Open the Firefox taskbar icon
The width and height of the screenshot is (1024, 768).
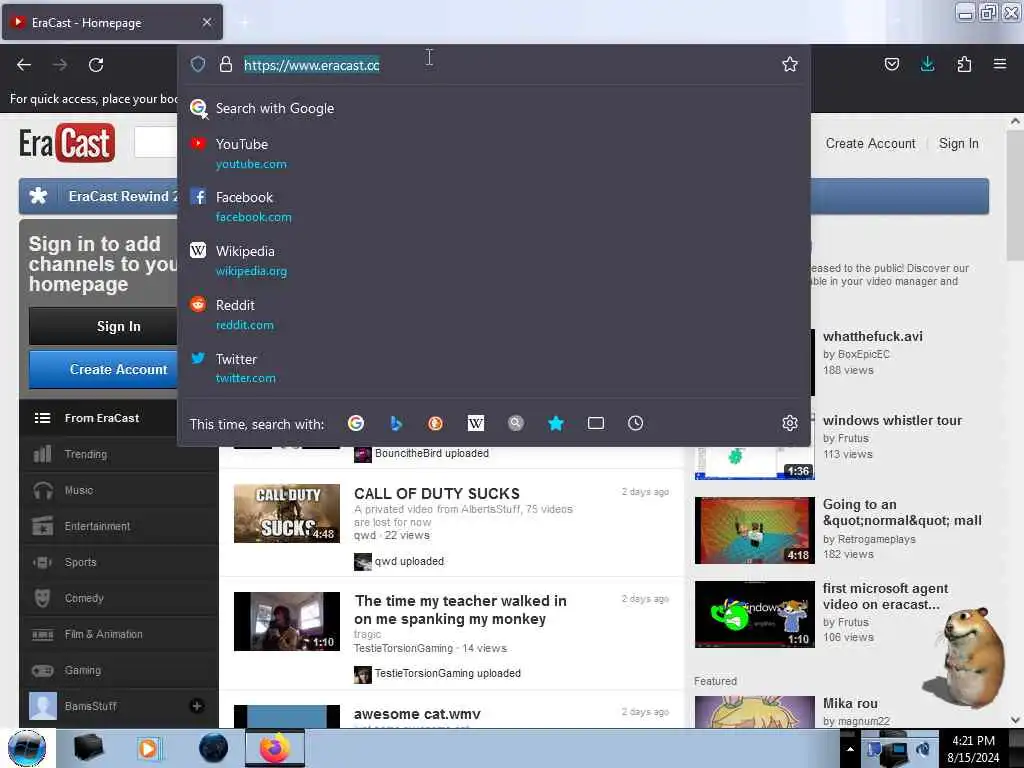click(275, 748)
